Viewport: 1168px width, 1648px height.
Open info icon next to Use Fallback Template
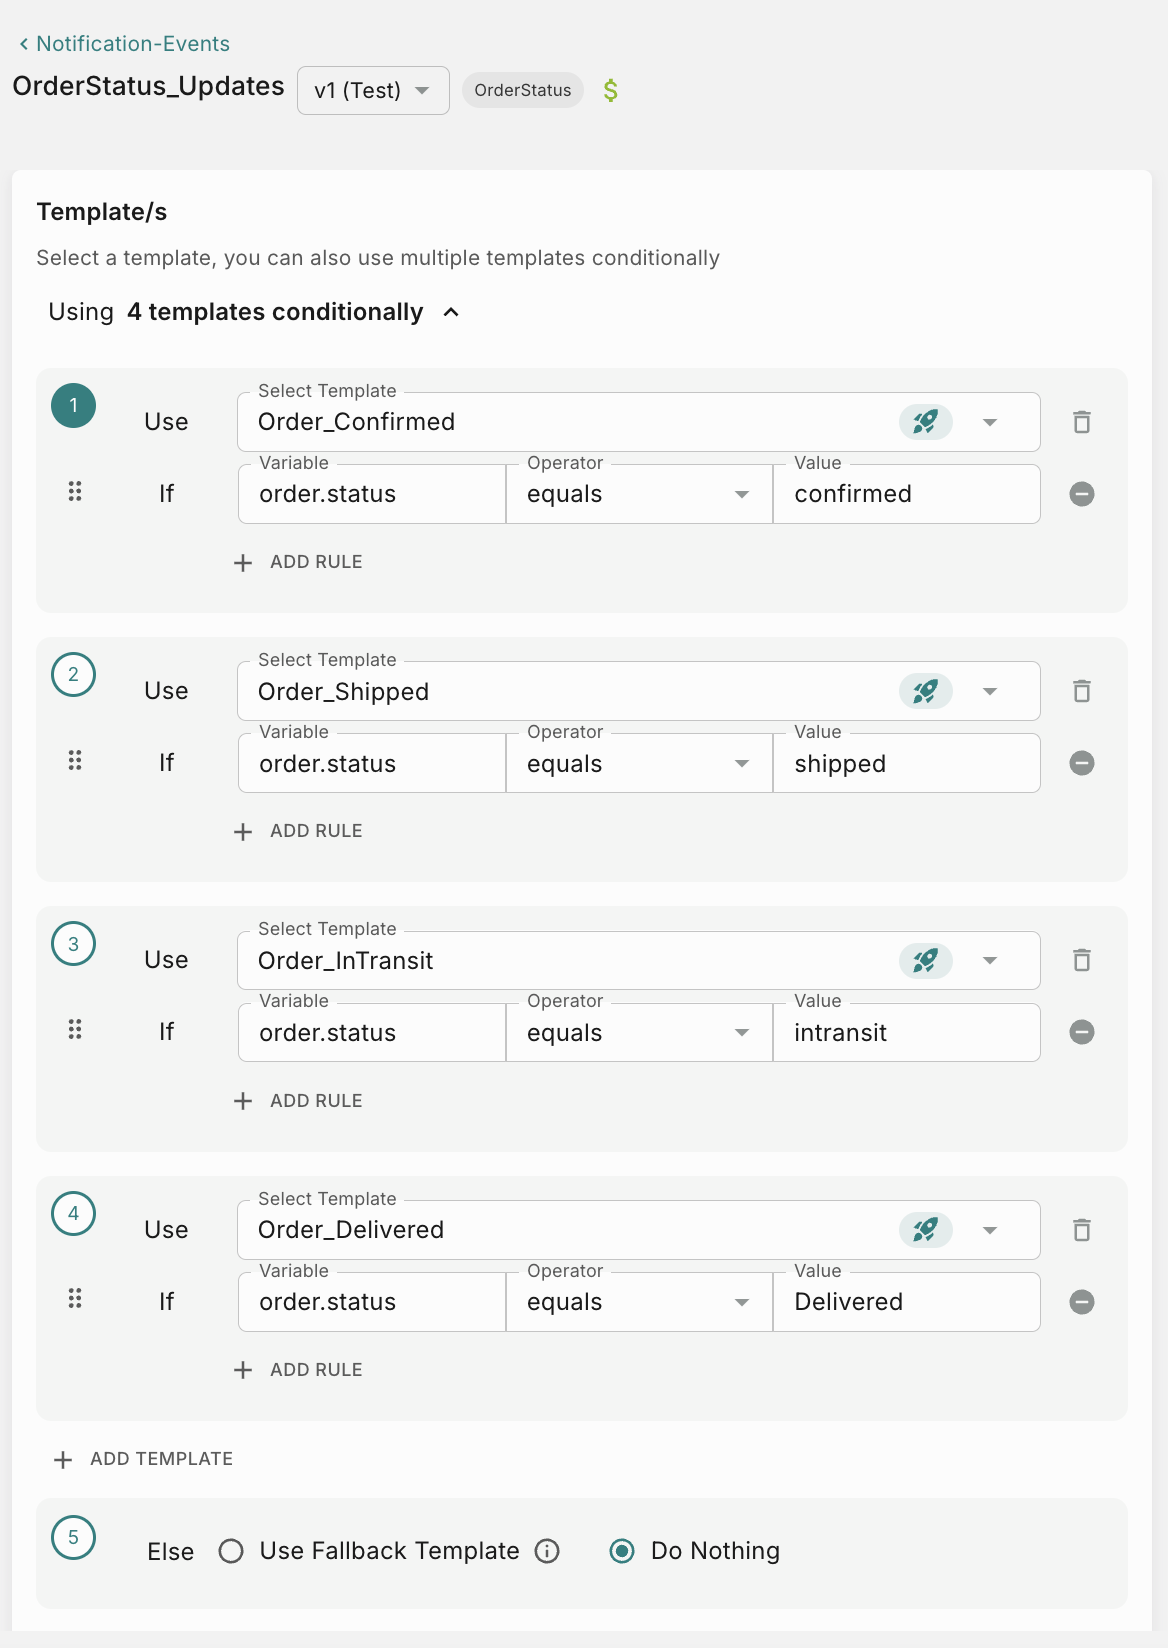point(547,1551)
